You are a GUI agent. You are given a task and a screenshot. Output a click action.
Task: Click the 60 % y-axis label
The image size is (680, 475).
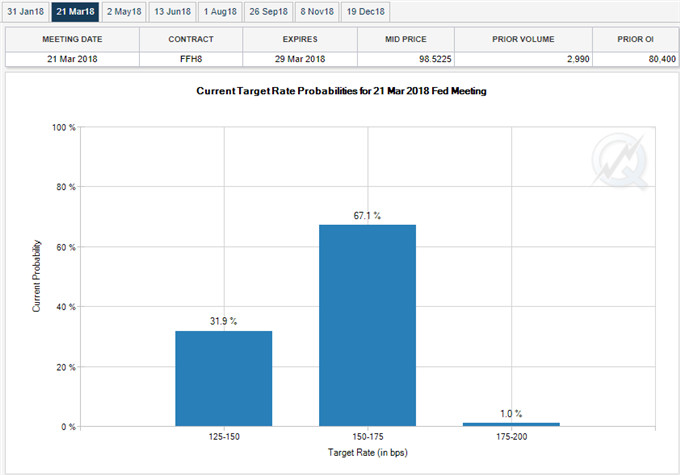66,247
